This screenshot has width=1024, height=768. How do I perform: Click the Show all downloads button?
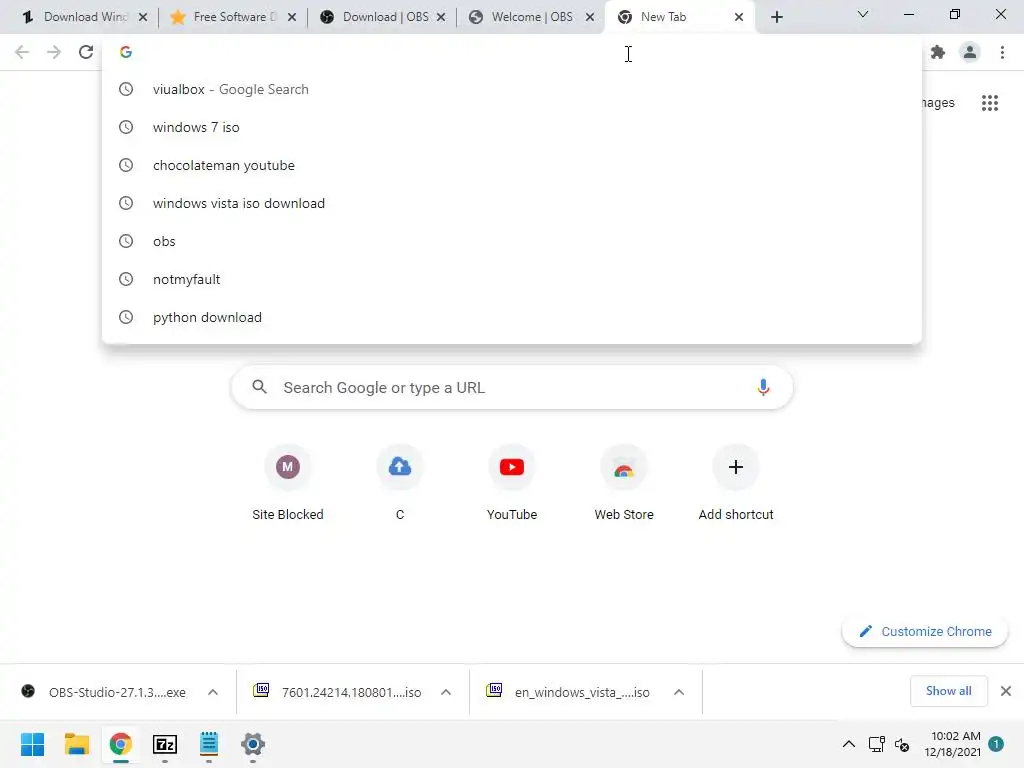point(948,691)
